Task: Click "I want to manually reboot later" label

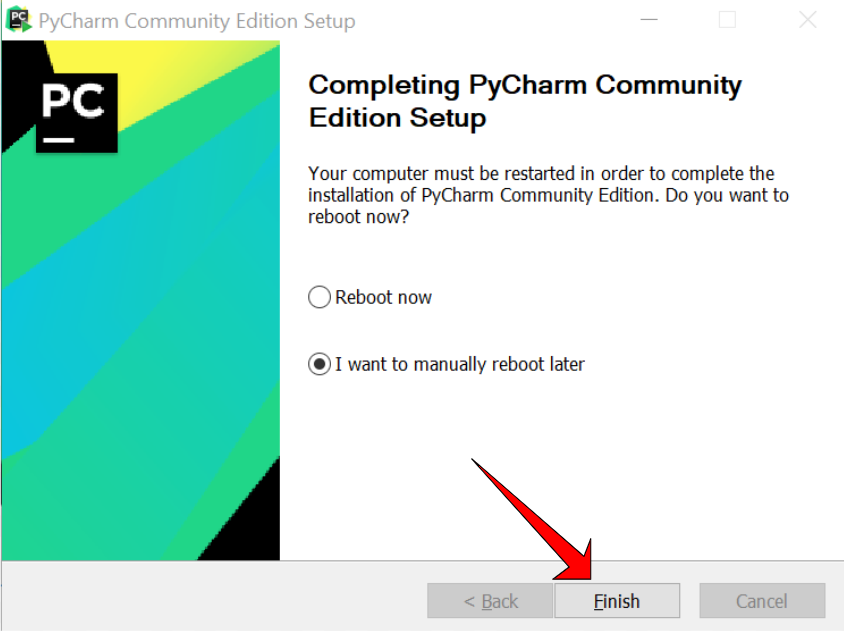Action: [x=460, y=364]
